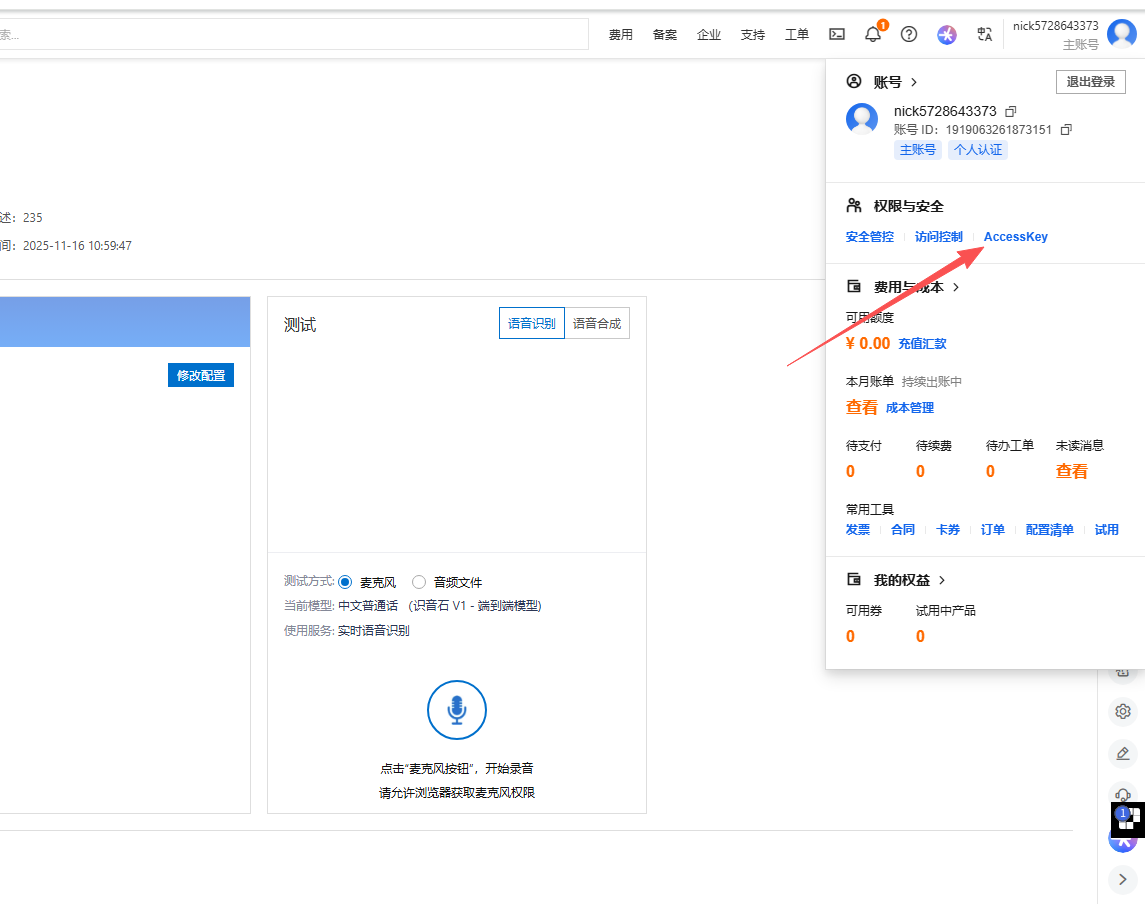This screenshot has height=904, width=1145.
Task: Open the AI assistant icon in header
Action: [x=947, y=34]
